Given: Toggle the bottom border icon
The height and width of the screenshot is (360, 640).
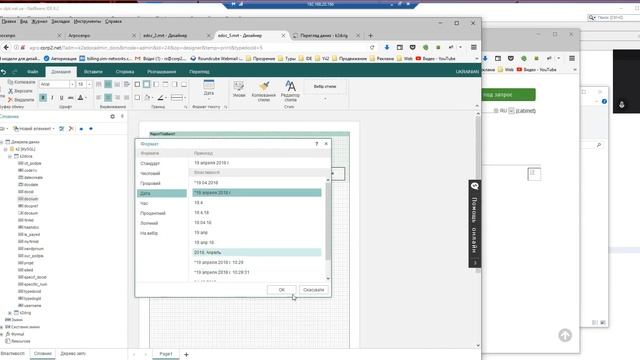Looking at the screenshot, I should click(184, 84).
